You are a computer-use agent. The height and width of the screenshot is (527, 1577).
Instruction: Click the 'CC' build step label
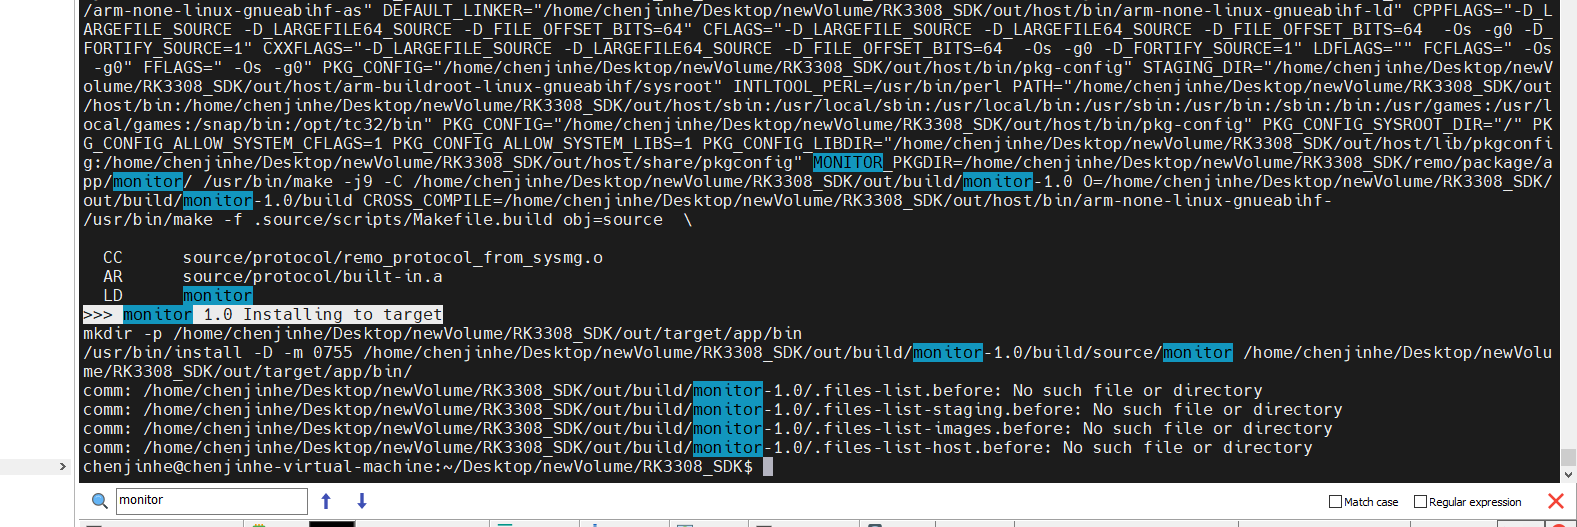113,258
